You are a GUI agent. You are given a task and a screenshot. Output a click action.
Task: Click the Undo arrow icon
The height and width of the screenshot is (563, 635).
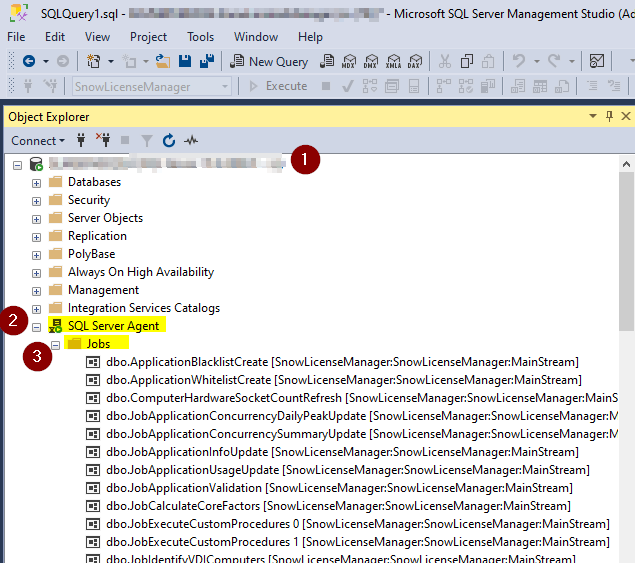point(519,61)
